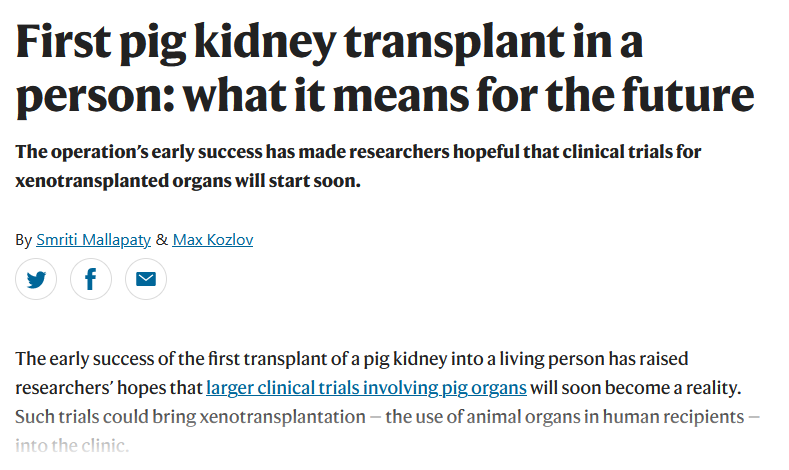
Task: Click the word 'xenotransplanted' in the subtitle
Action: tap(92, 181)
